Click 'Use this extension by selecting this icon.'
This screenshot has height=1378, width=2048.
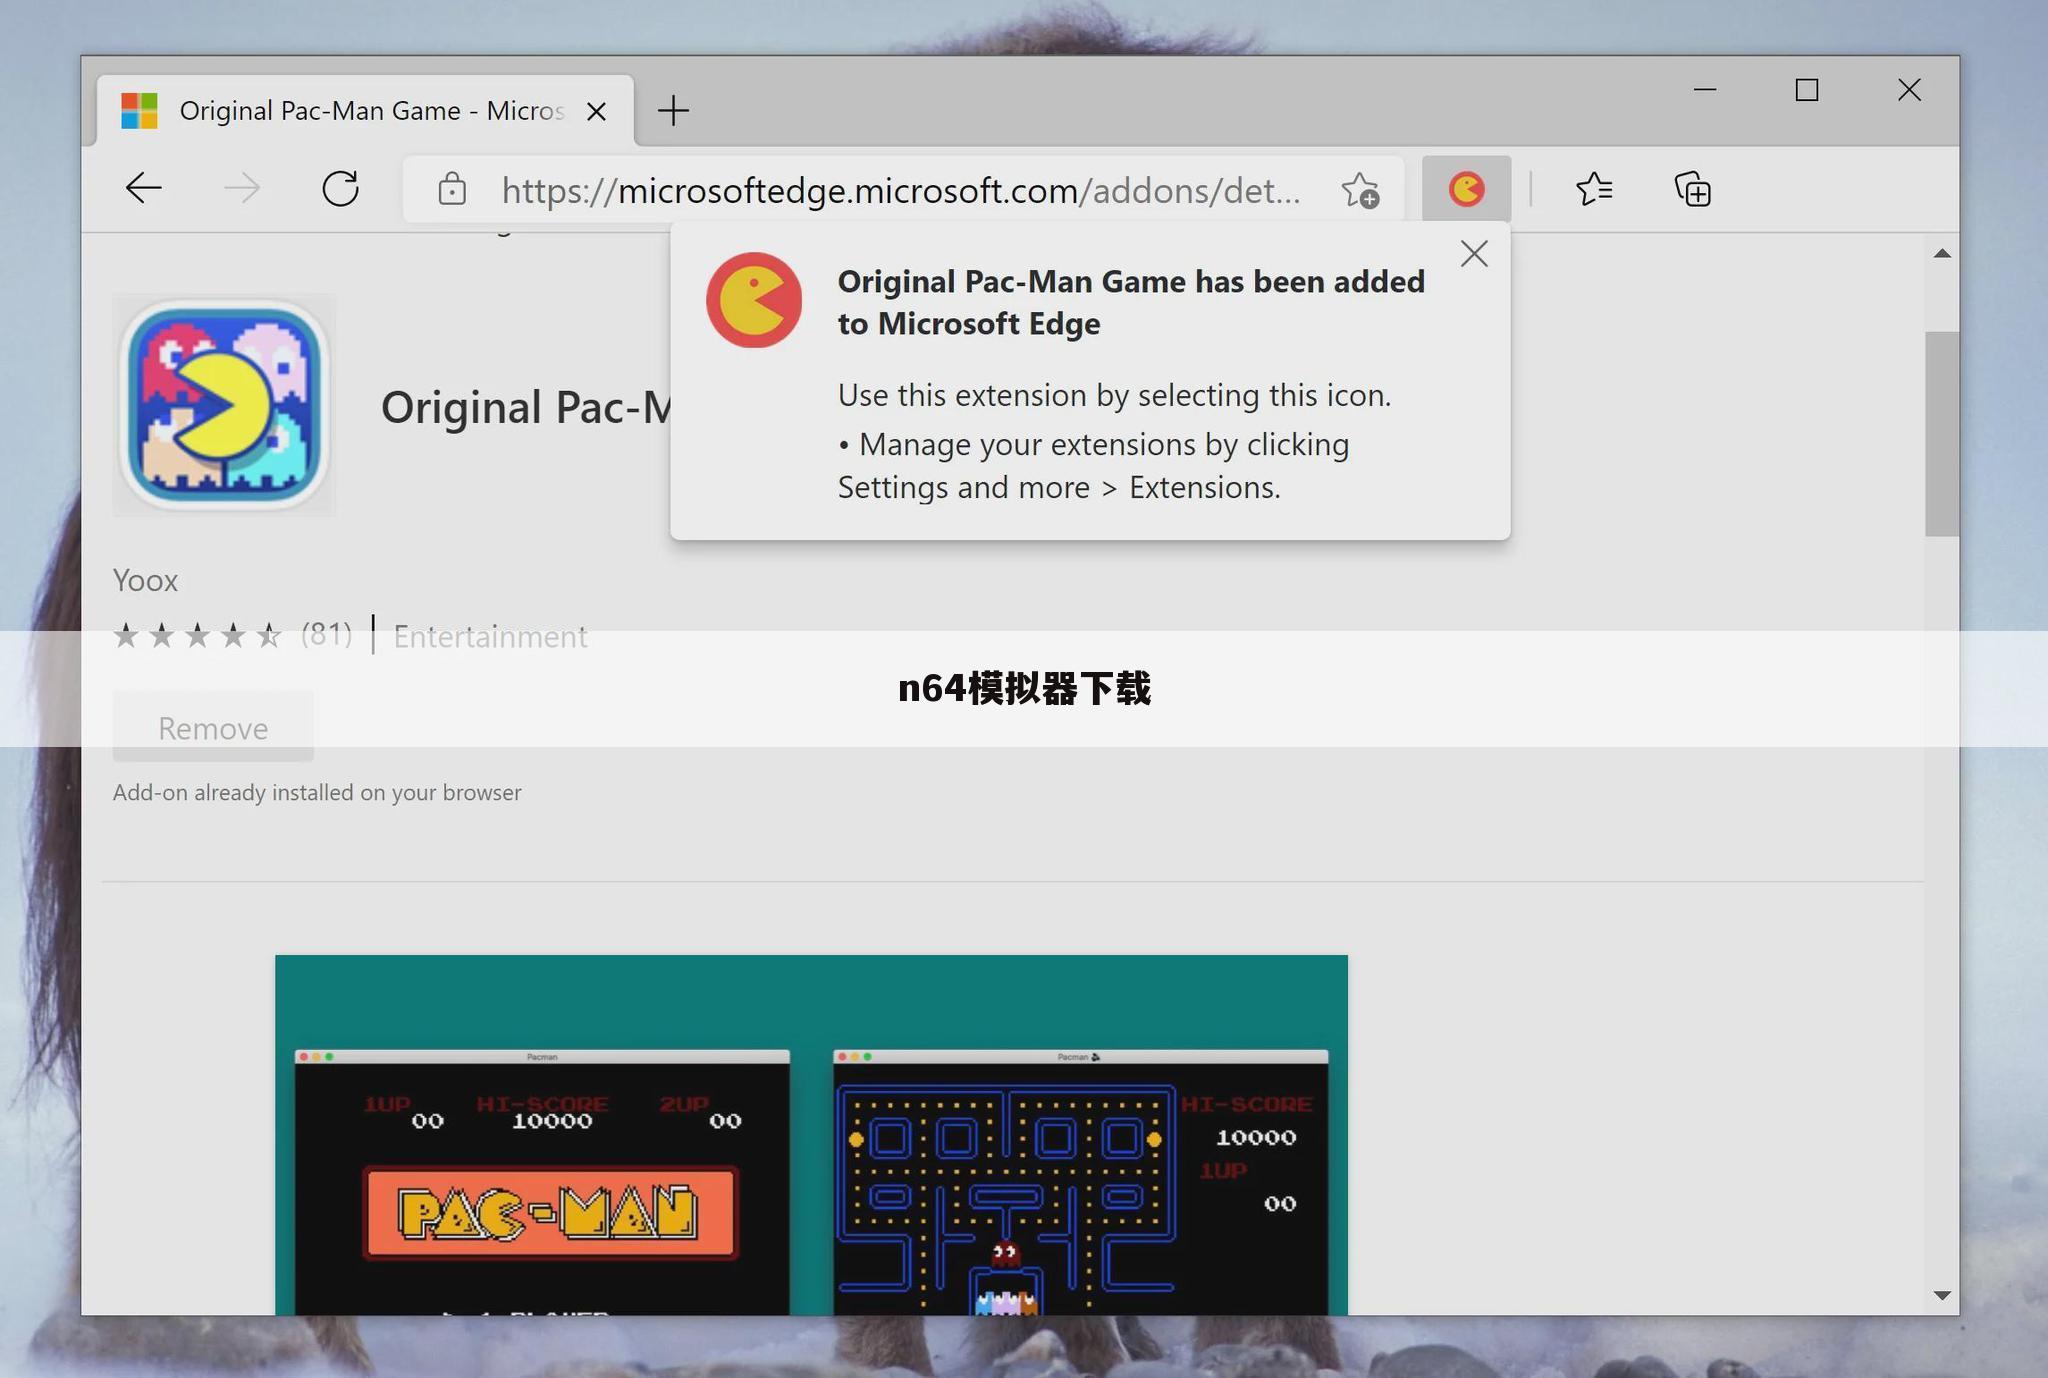[x=1114, y=395]
